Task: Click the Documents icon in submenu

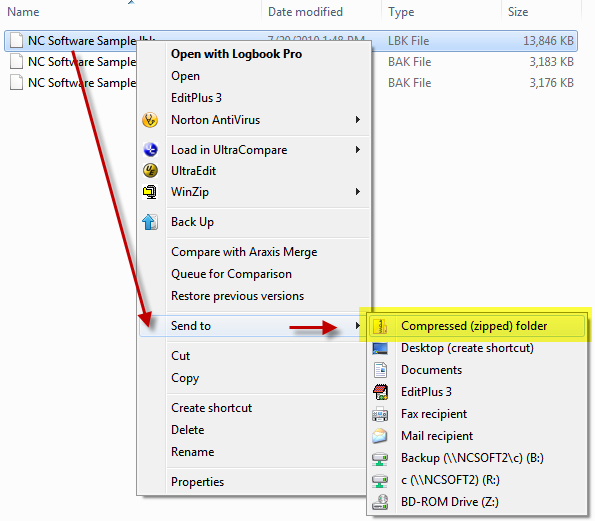Action: [x=380, y=370]
